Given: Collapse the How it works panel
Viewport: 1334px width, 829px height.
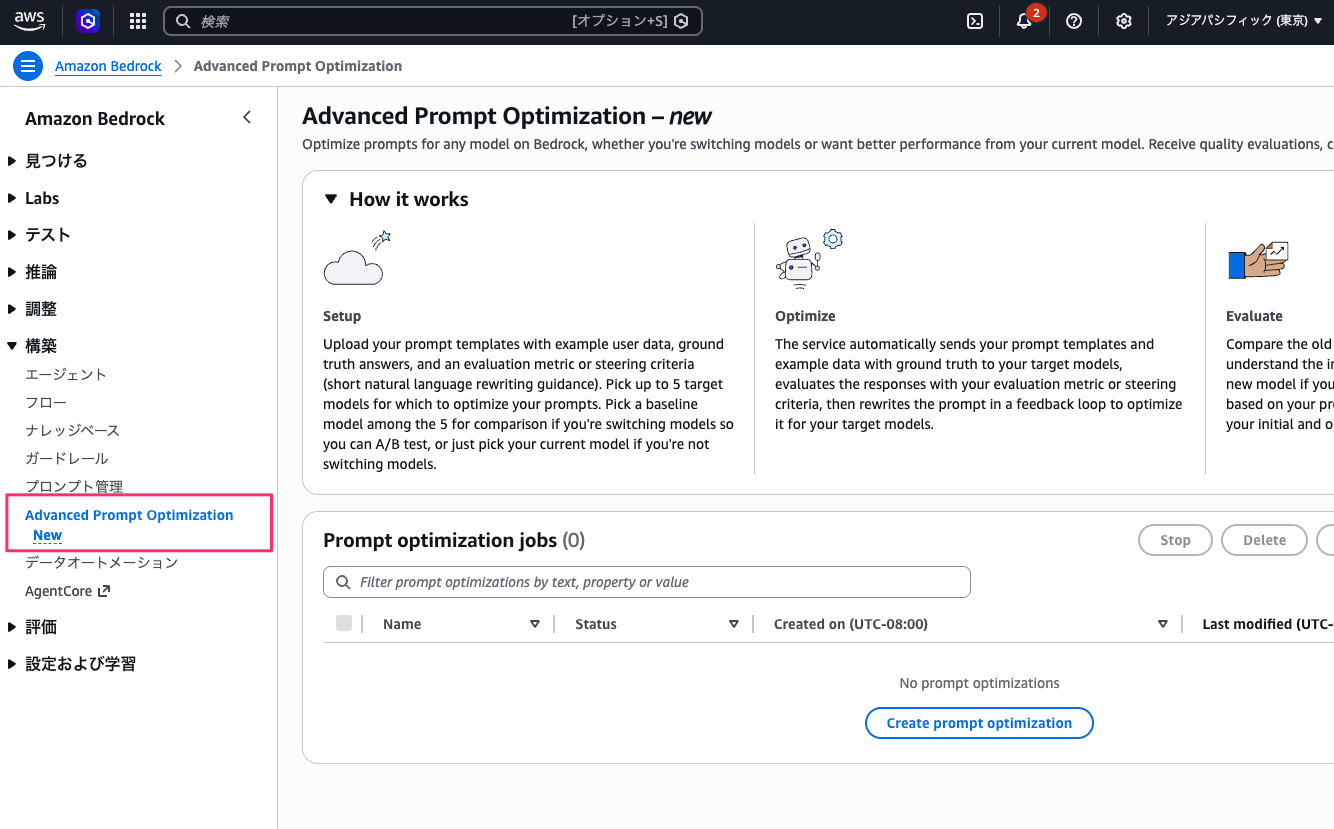Looking at the screenshot, I should click(x=331, y=199).
